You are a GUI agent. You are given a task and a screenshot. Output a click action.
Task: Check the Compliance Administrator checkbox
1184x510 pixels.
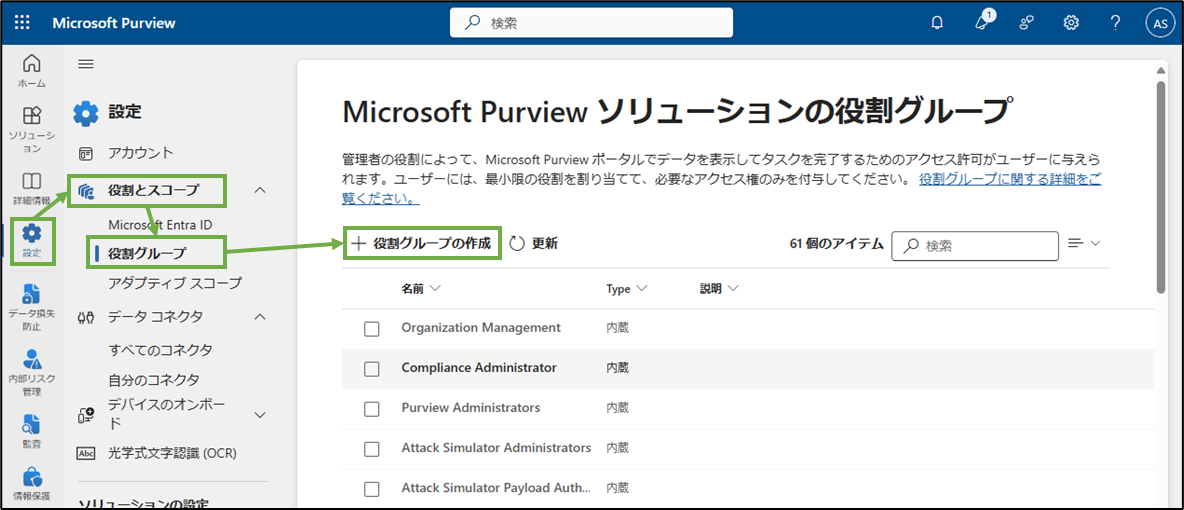click(372, 369)
